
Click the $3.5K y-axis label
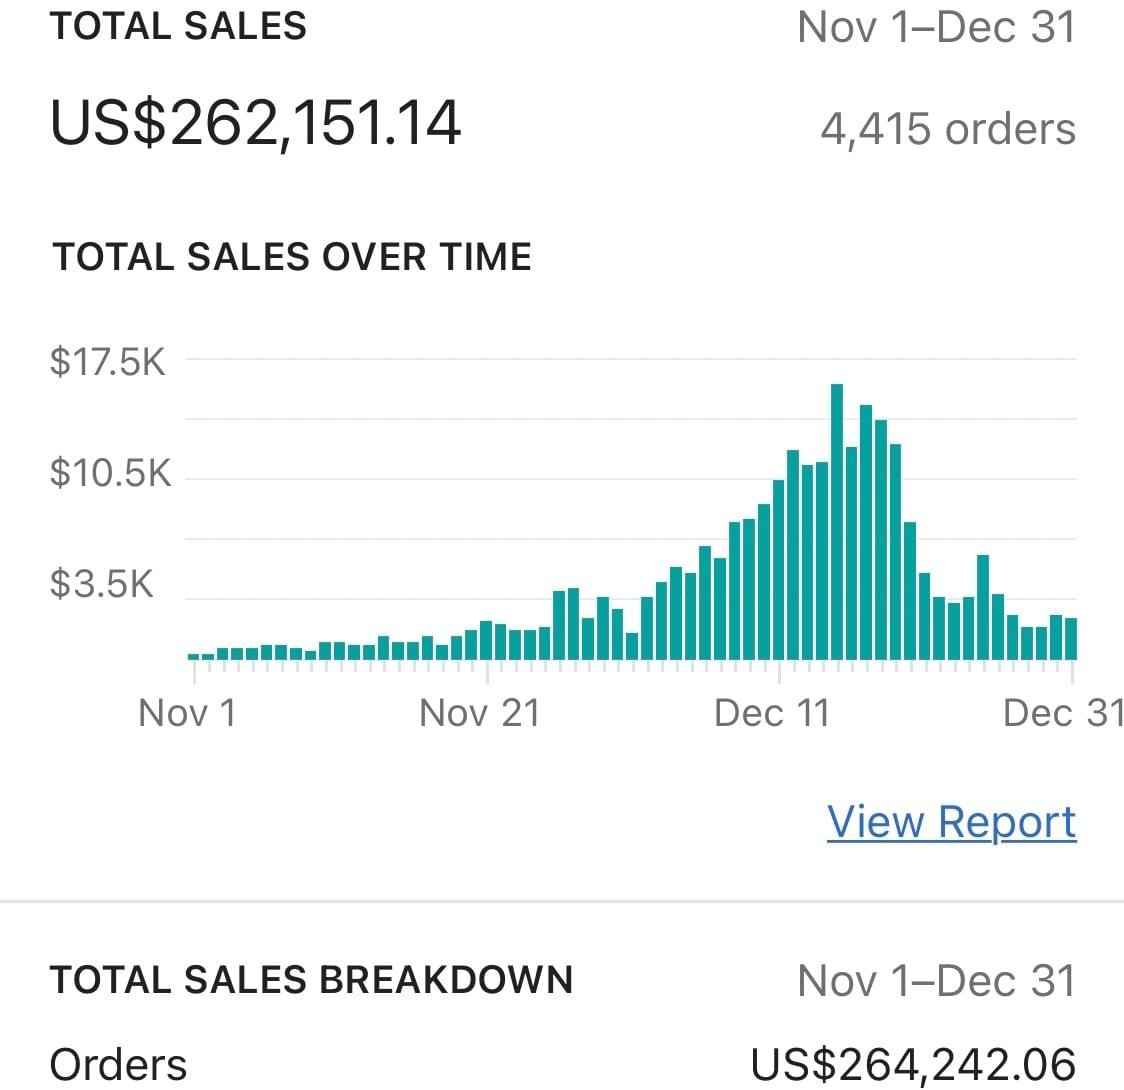coord(102,583)
